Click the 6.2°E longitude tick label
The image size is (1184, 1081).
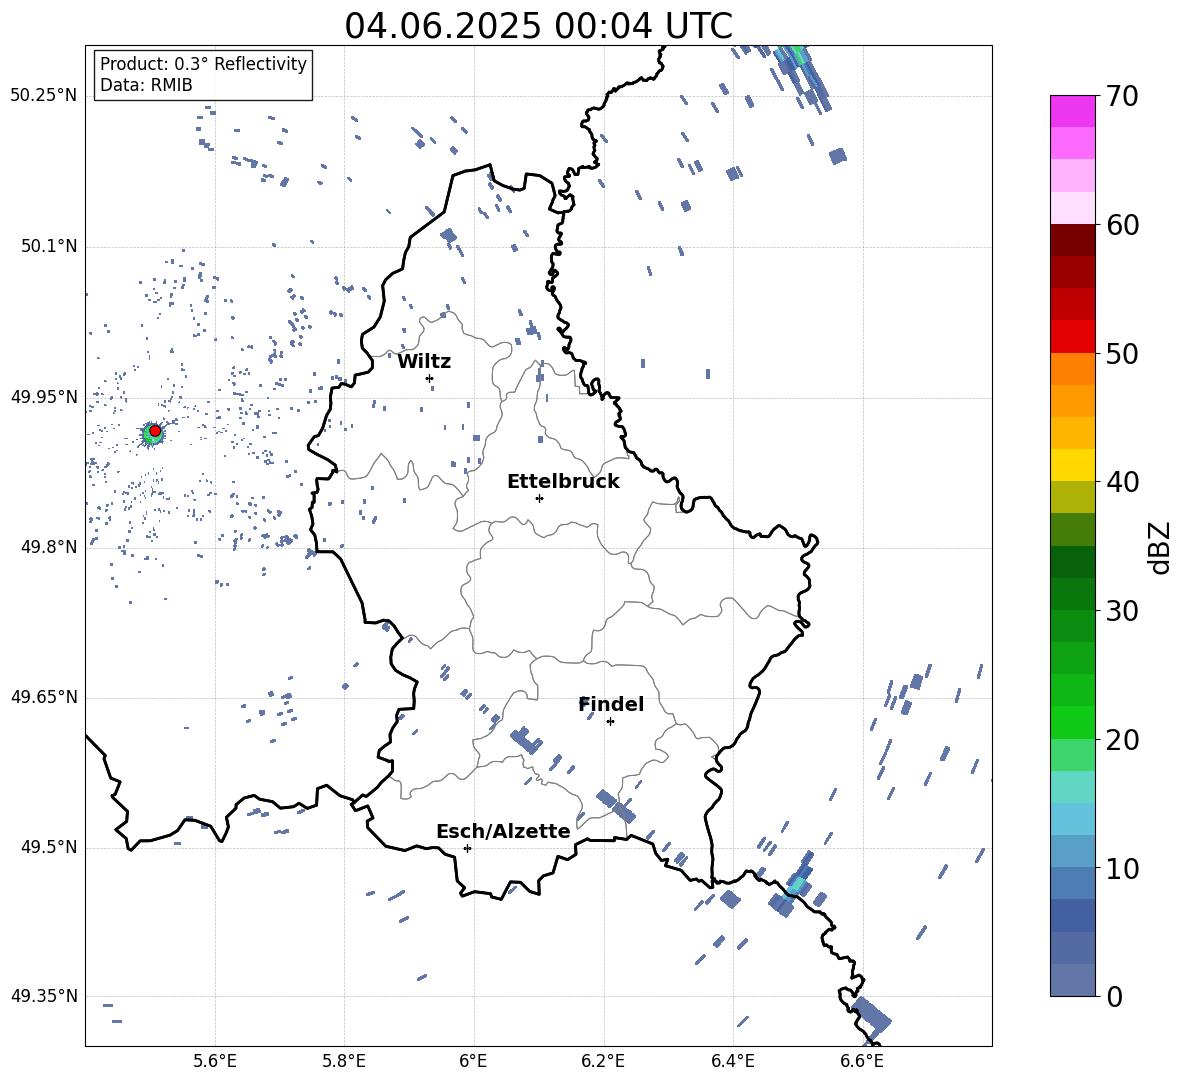[603, 1061]
